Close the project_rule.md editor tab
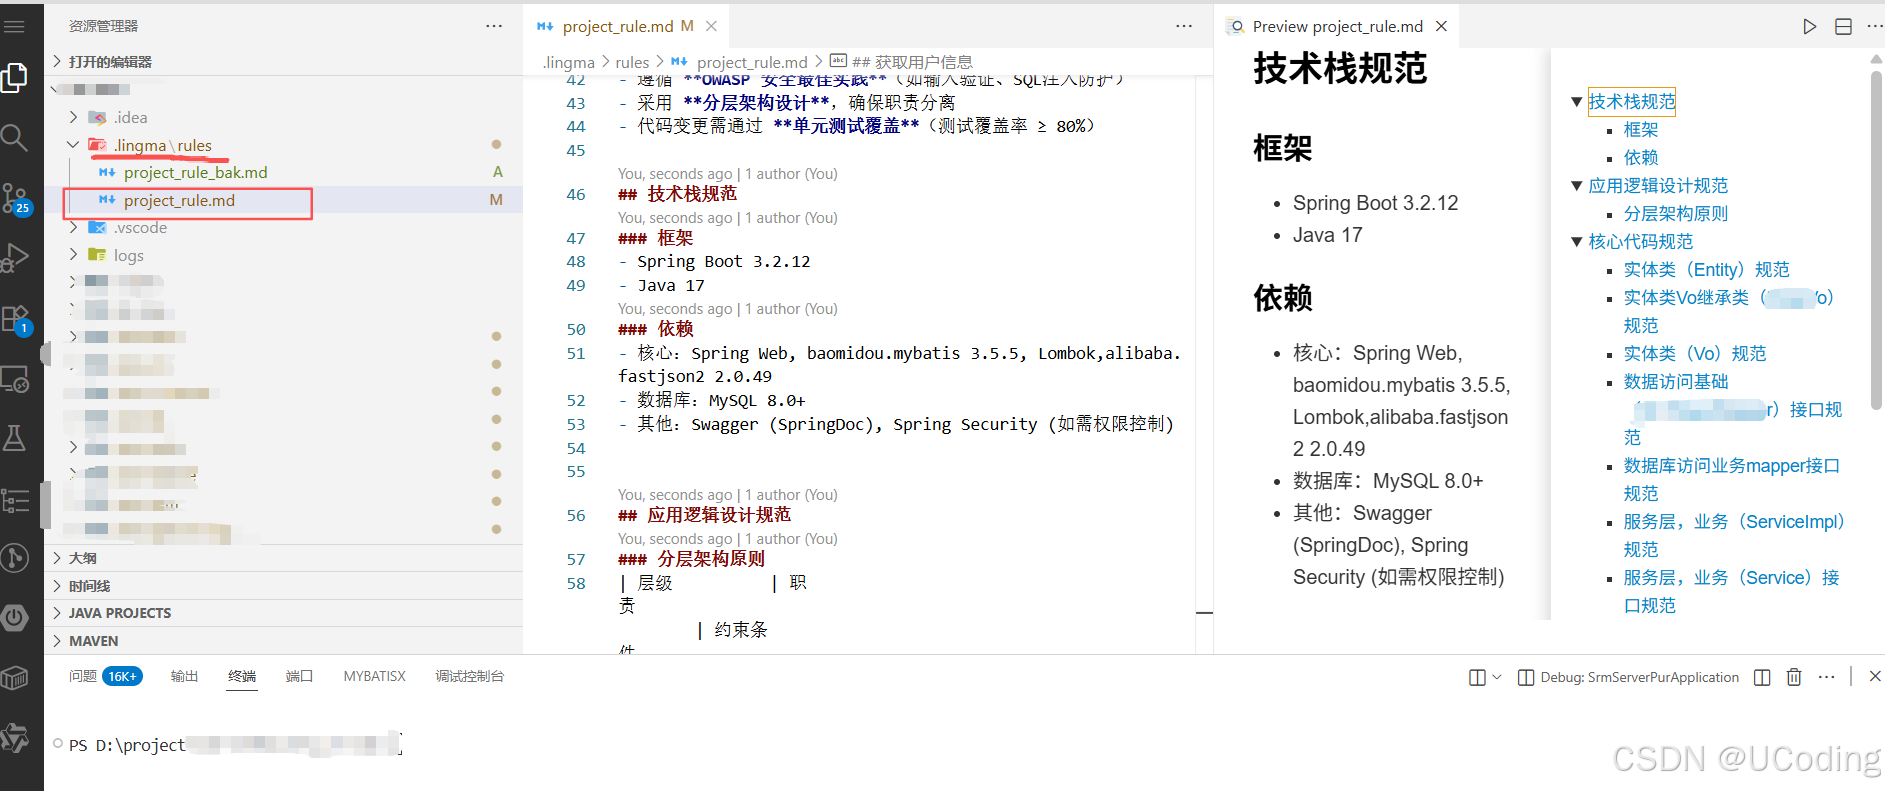 point(711,26)
